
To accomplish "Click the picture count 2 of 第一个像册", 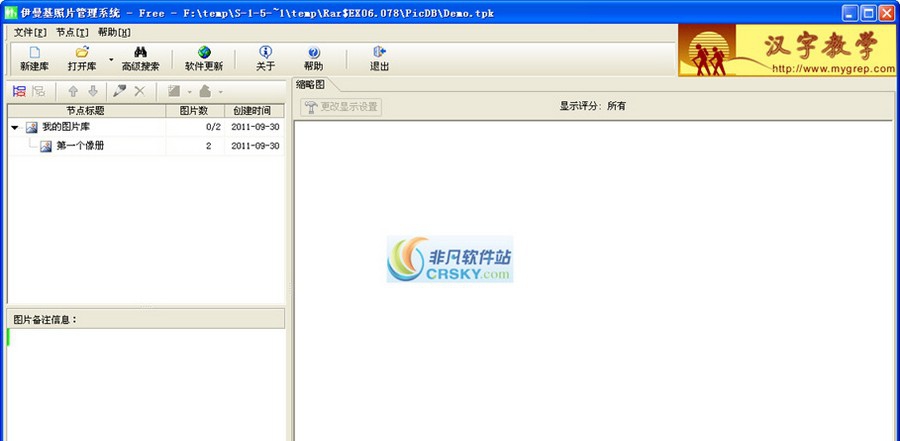I will click(208, 146).
